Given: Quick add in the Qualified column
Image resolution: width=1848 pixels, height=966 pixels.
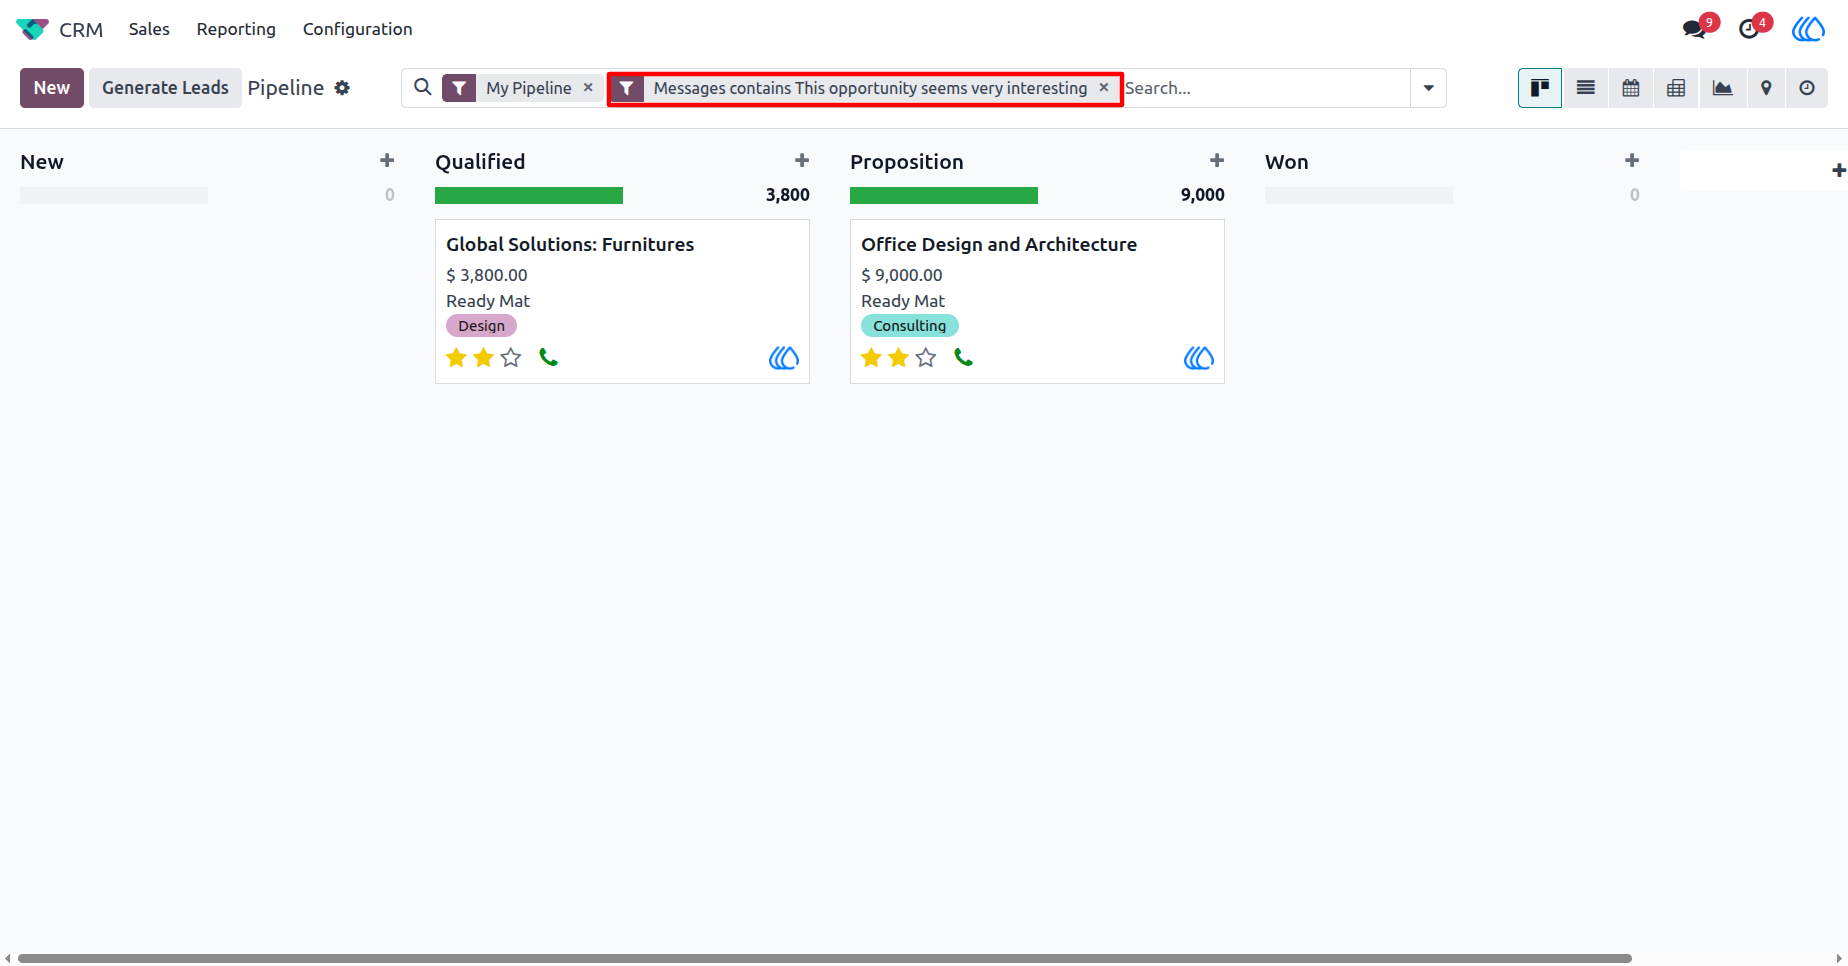Looking at the screenshot, I should [x=802, y=161].
